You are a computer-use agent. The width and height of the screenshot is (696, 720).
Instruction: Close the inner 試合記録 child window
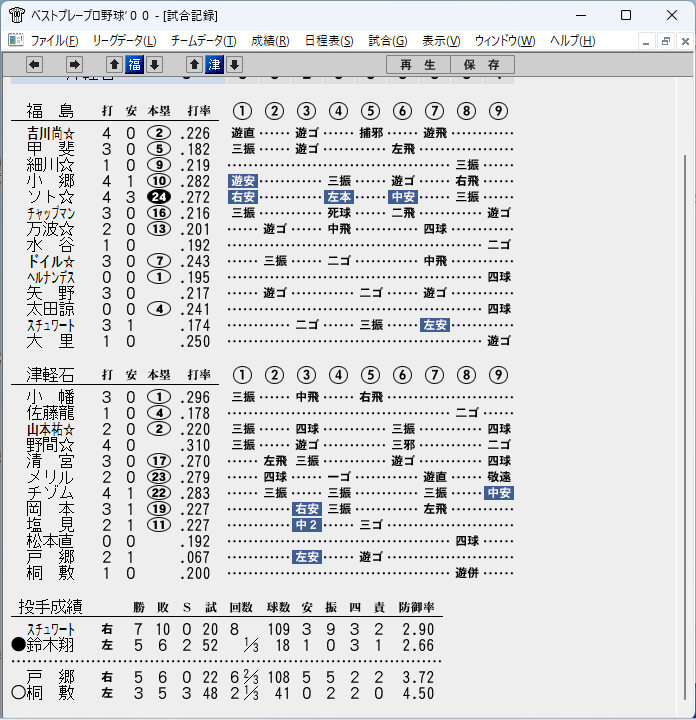685,42
